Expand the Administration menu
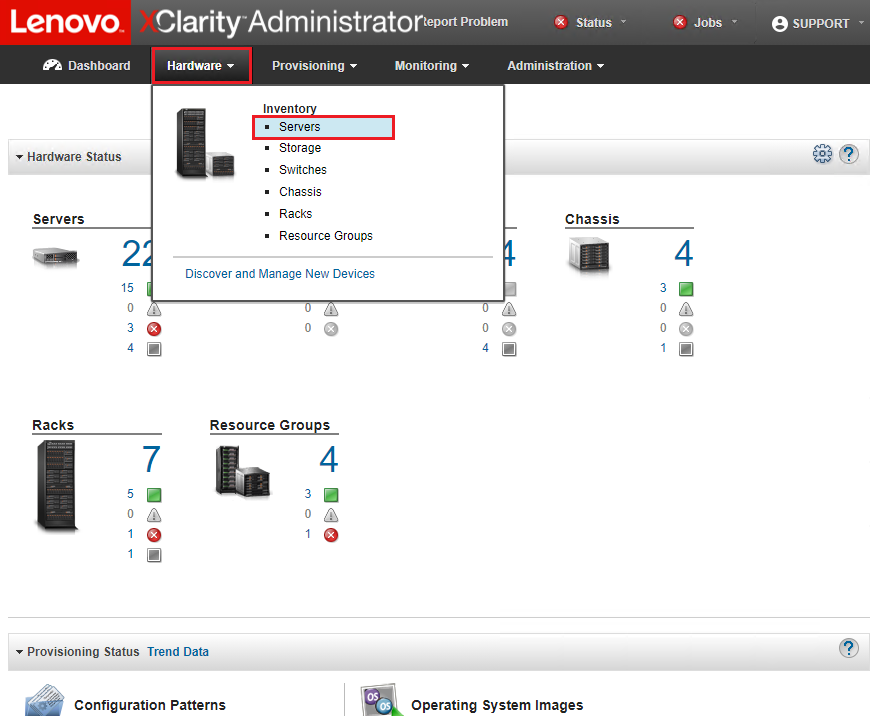The image size is (870, 723). coord(555,65)
